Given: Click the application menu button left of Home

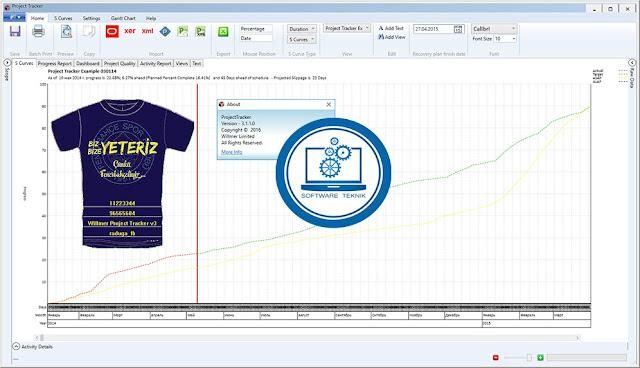Looking at the screenshot, I should tap(15, 18).
